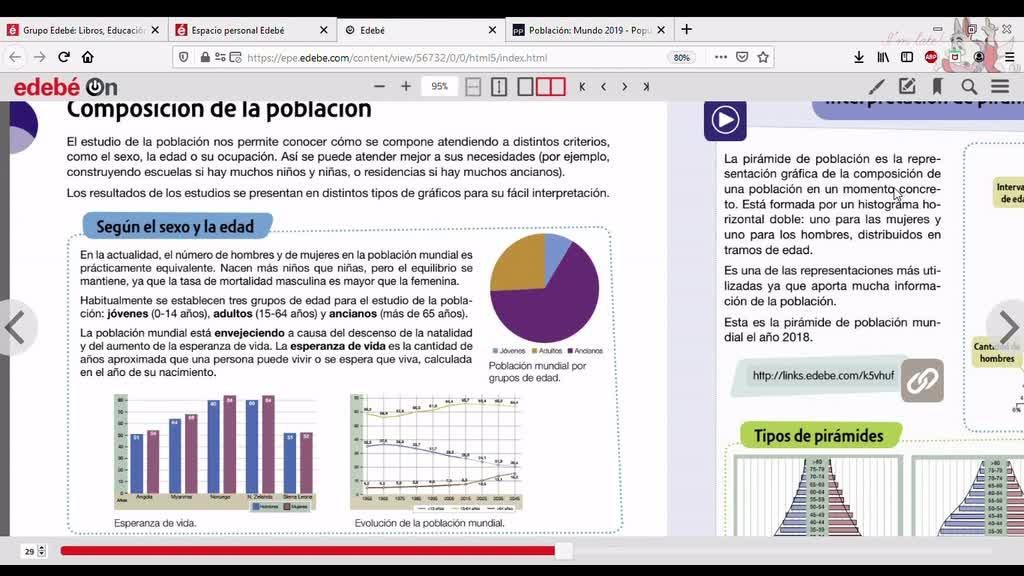1024x576 pixels.
Task: Turn to previous page with left arrow
Action: pyautogui.click(x=15, y=327)
